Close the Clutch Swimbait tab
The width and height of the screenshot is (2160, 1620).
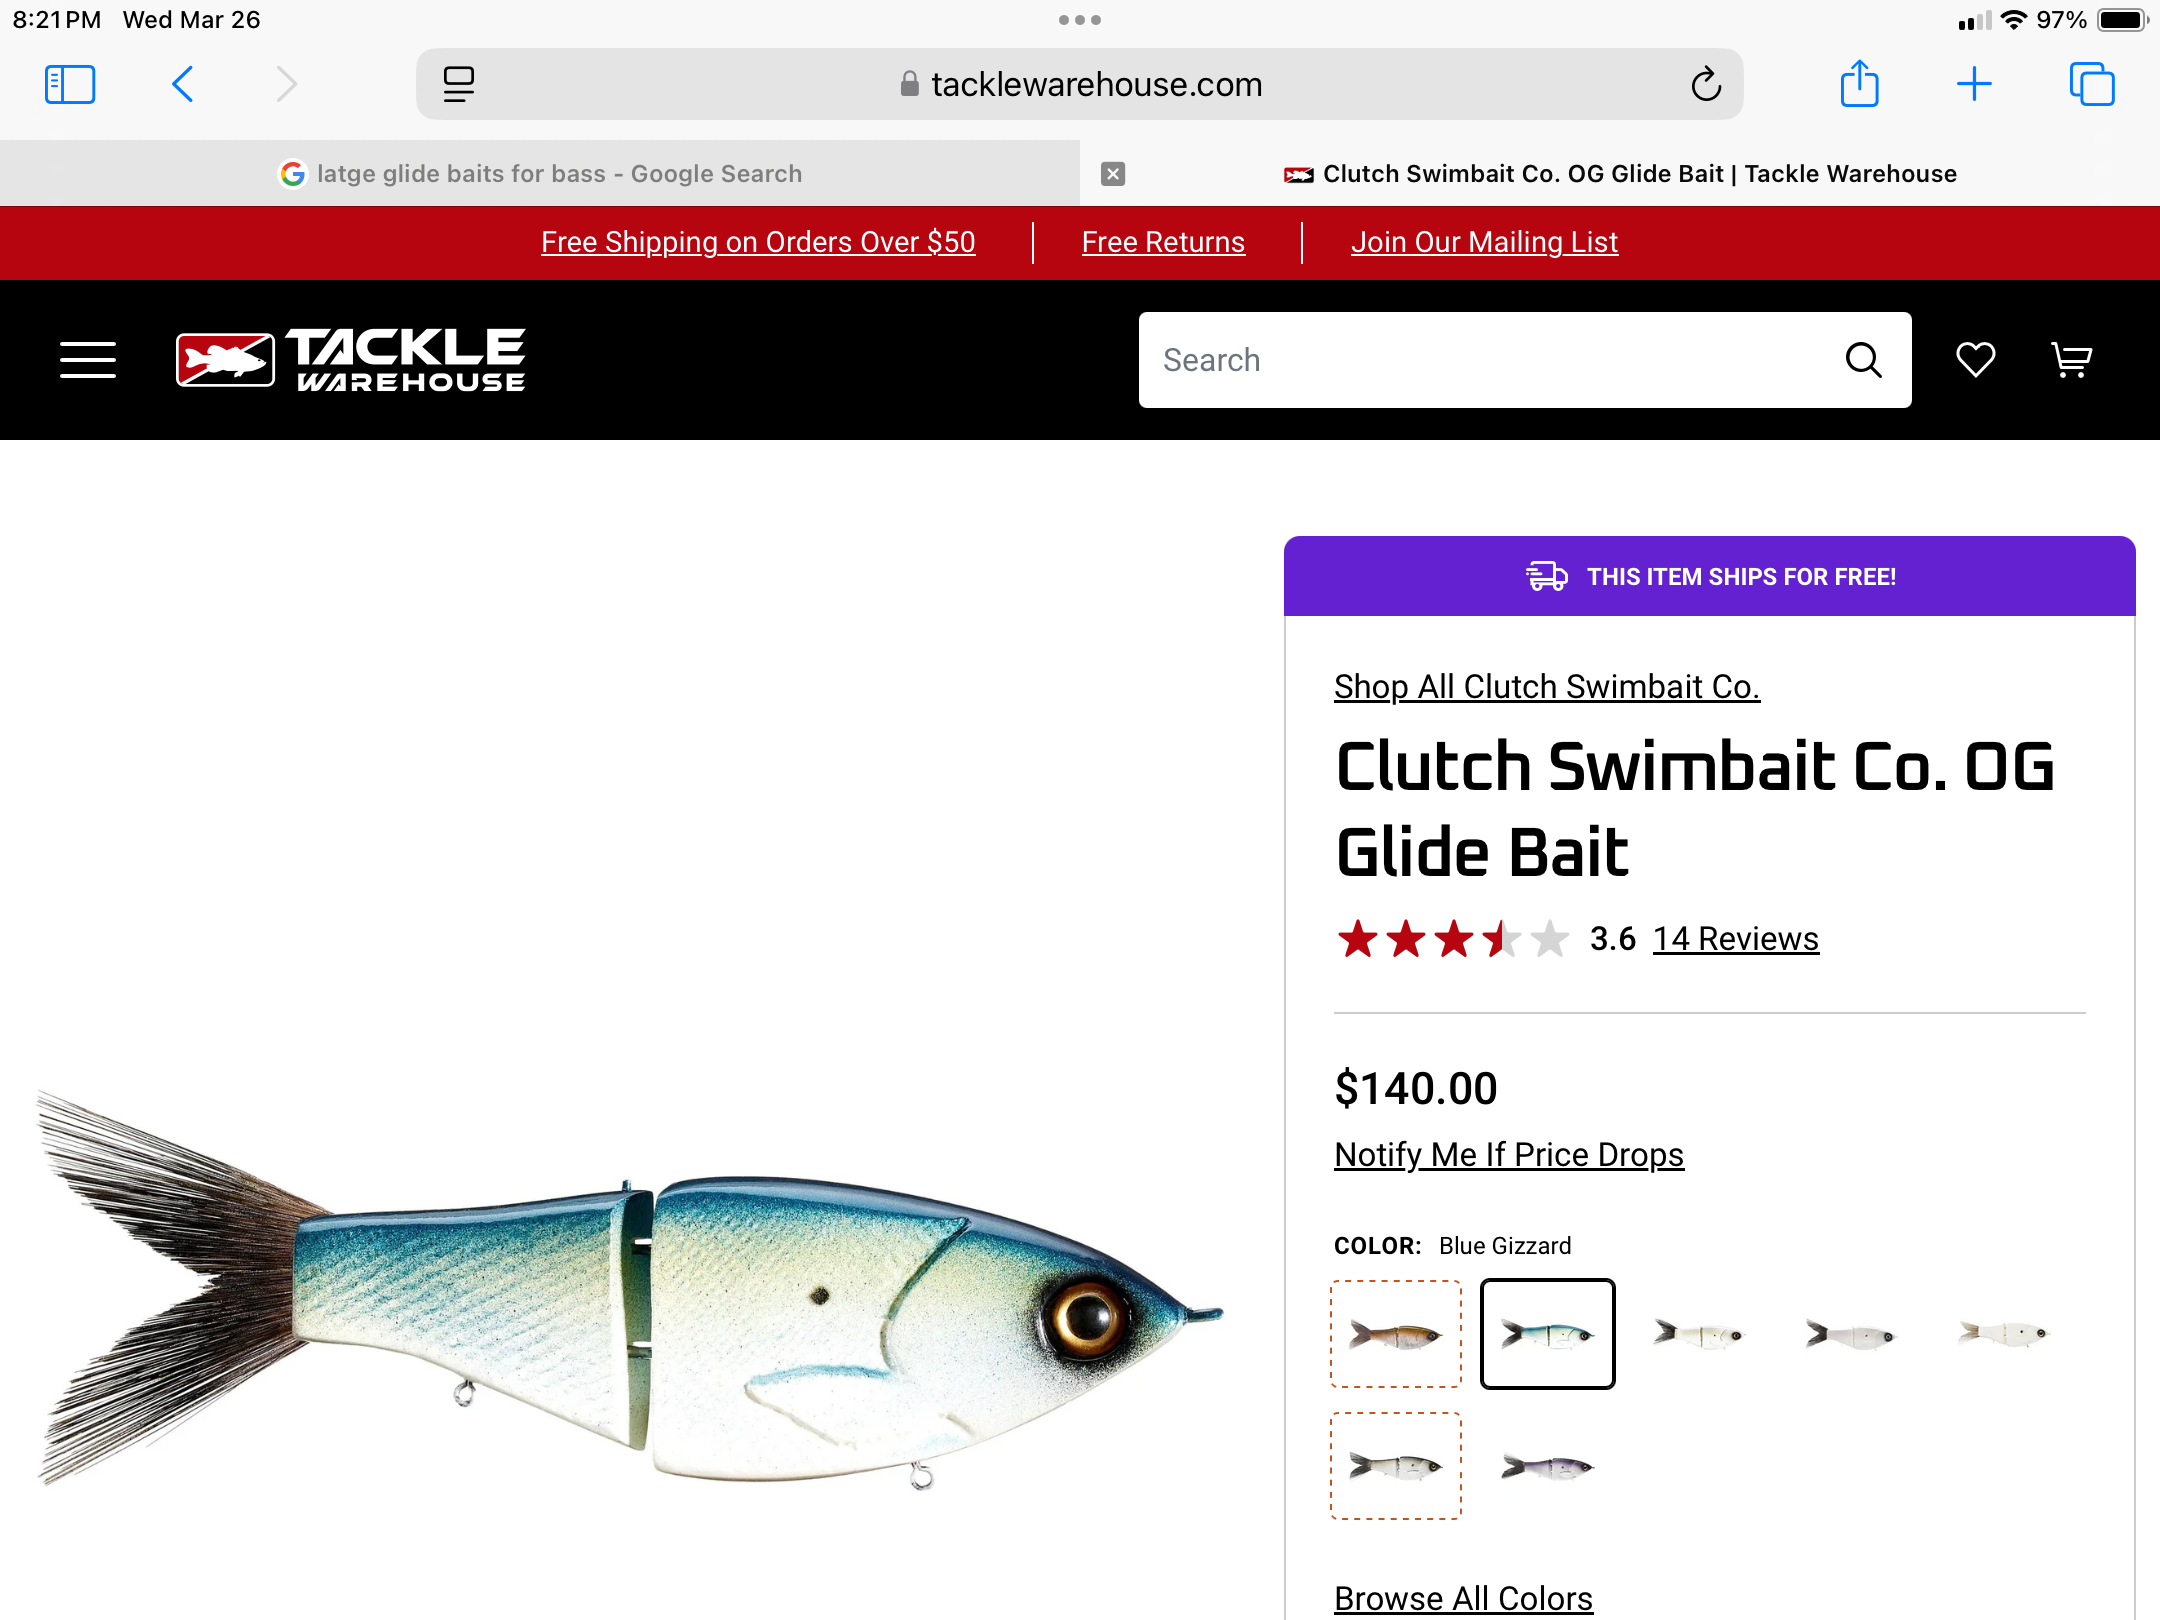1113,174
